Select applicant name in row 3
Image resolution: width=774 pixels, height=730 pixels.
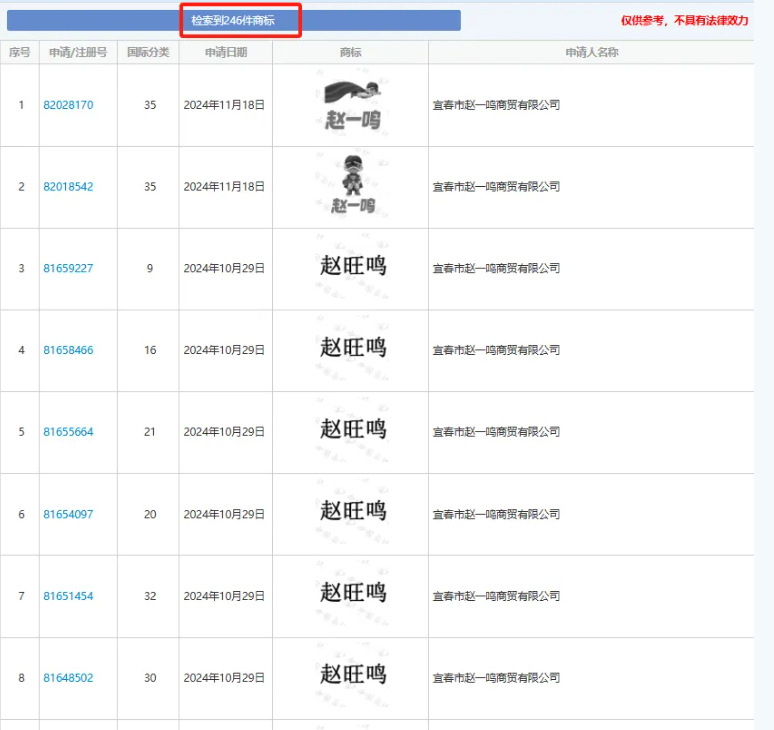[496, 268]
